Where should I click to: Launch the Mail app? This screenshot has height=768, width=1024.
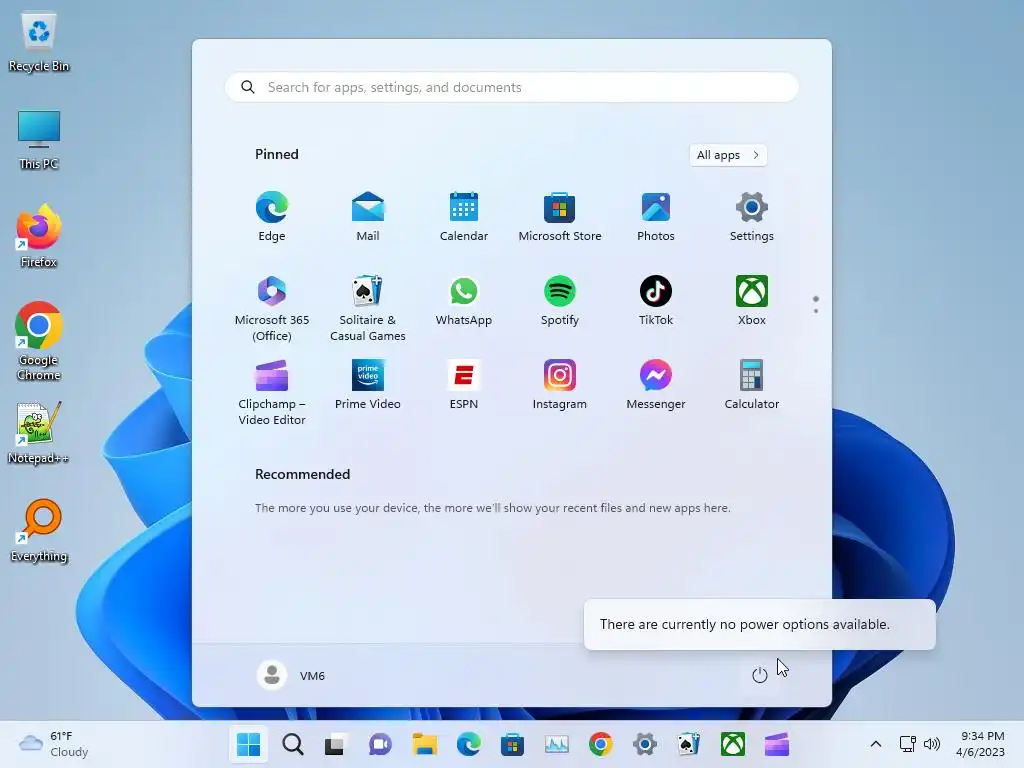click(368, 217)
